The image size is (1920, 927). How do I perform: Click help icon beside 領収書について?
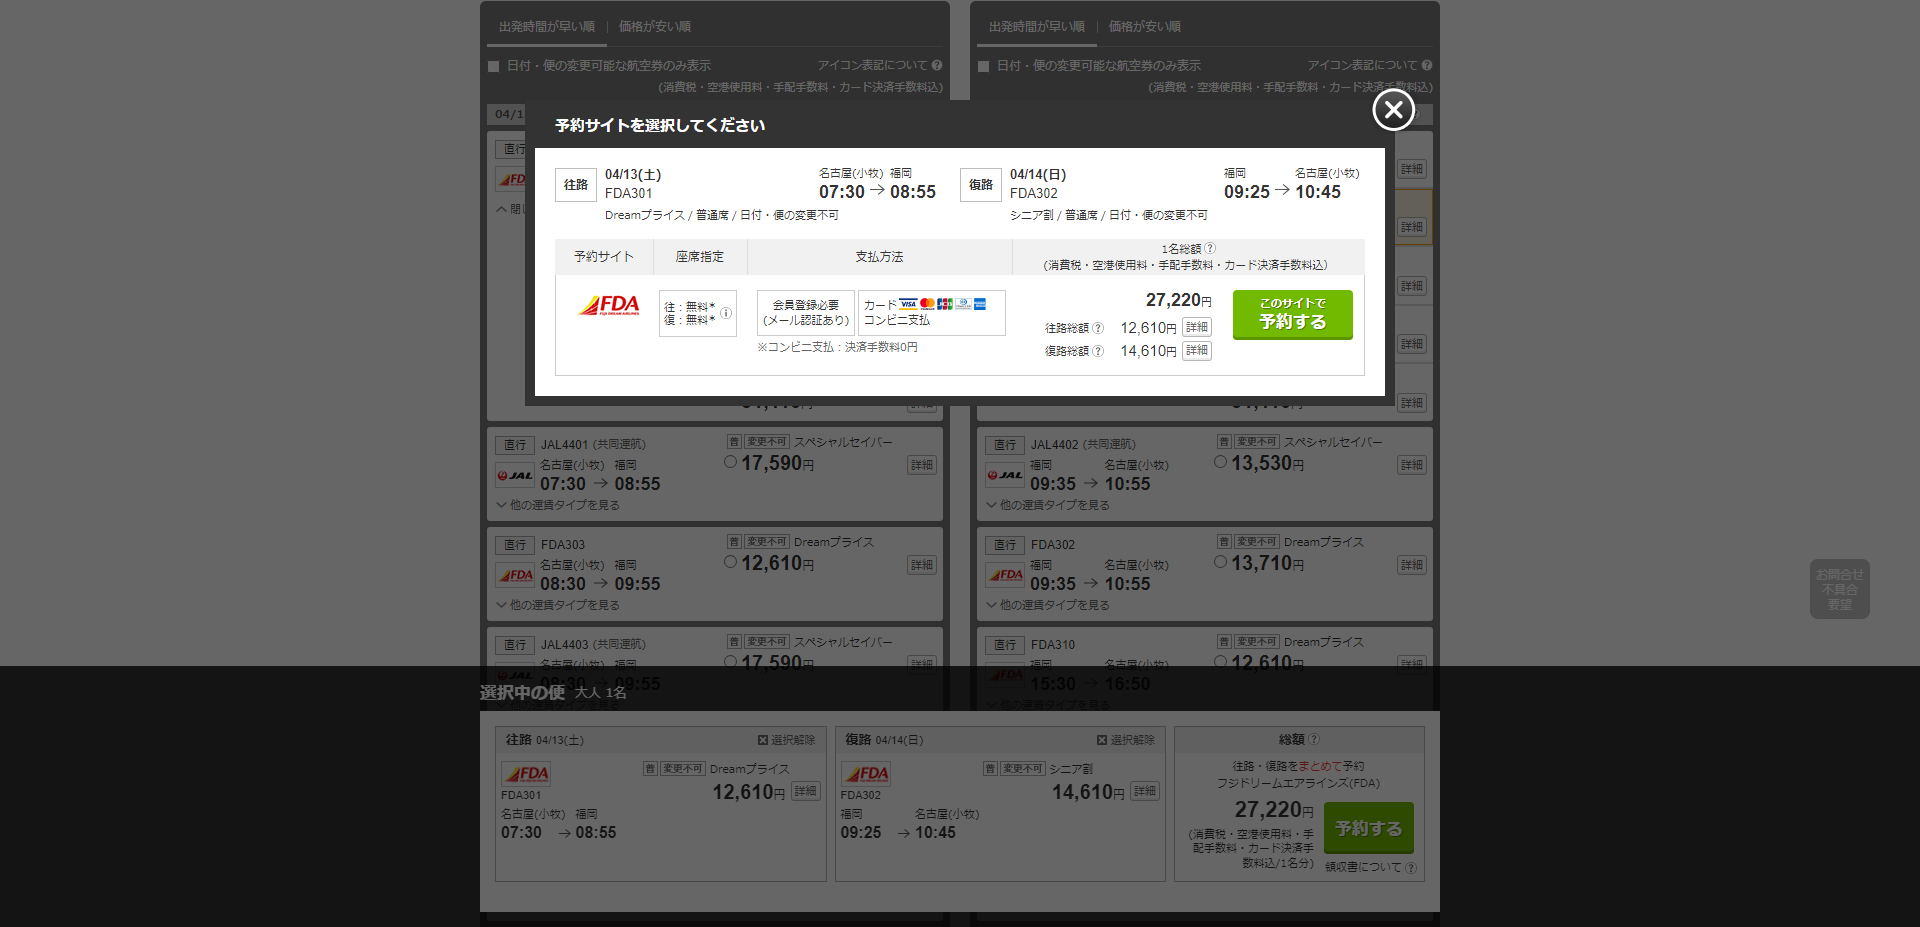pos(1411,867)
